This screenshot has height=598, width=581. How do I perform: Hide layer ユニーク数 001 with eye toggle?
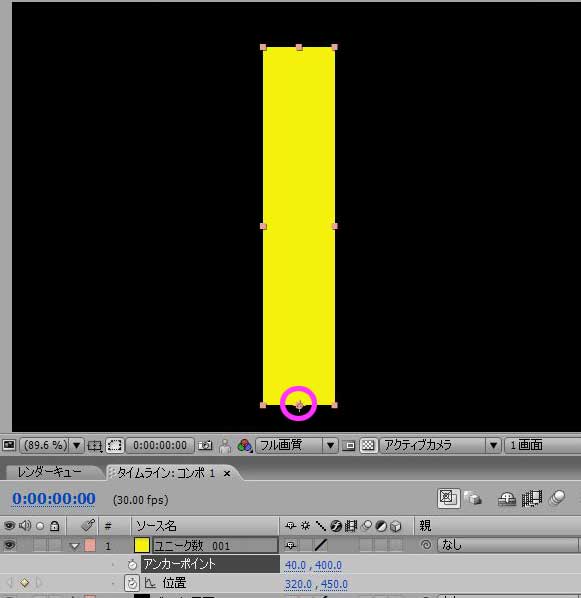tap(9, 545)
